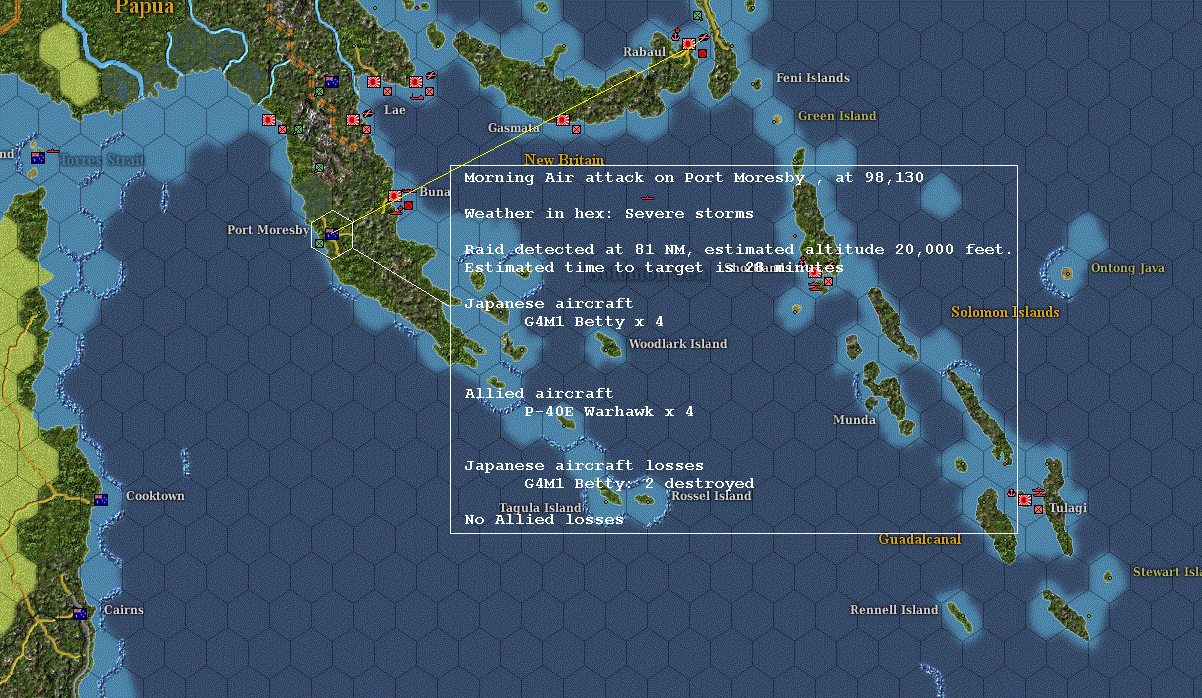Click the Cairns map label
Image resolution: width=1202 pixels, height=698 pixels.
click(x=124, y=610)
